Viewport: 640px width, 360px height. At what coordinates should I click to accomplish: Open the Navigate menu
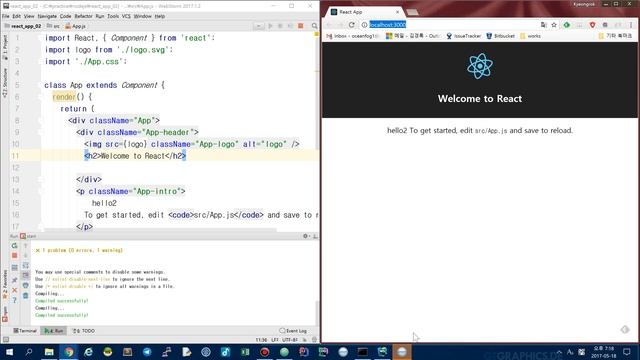click(47, 16)
